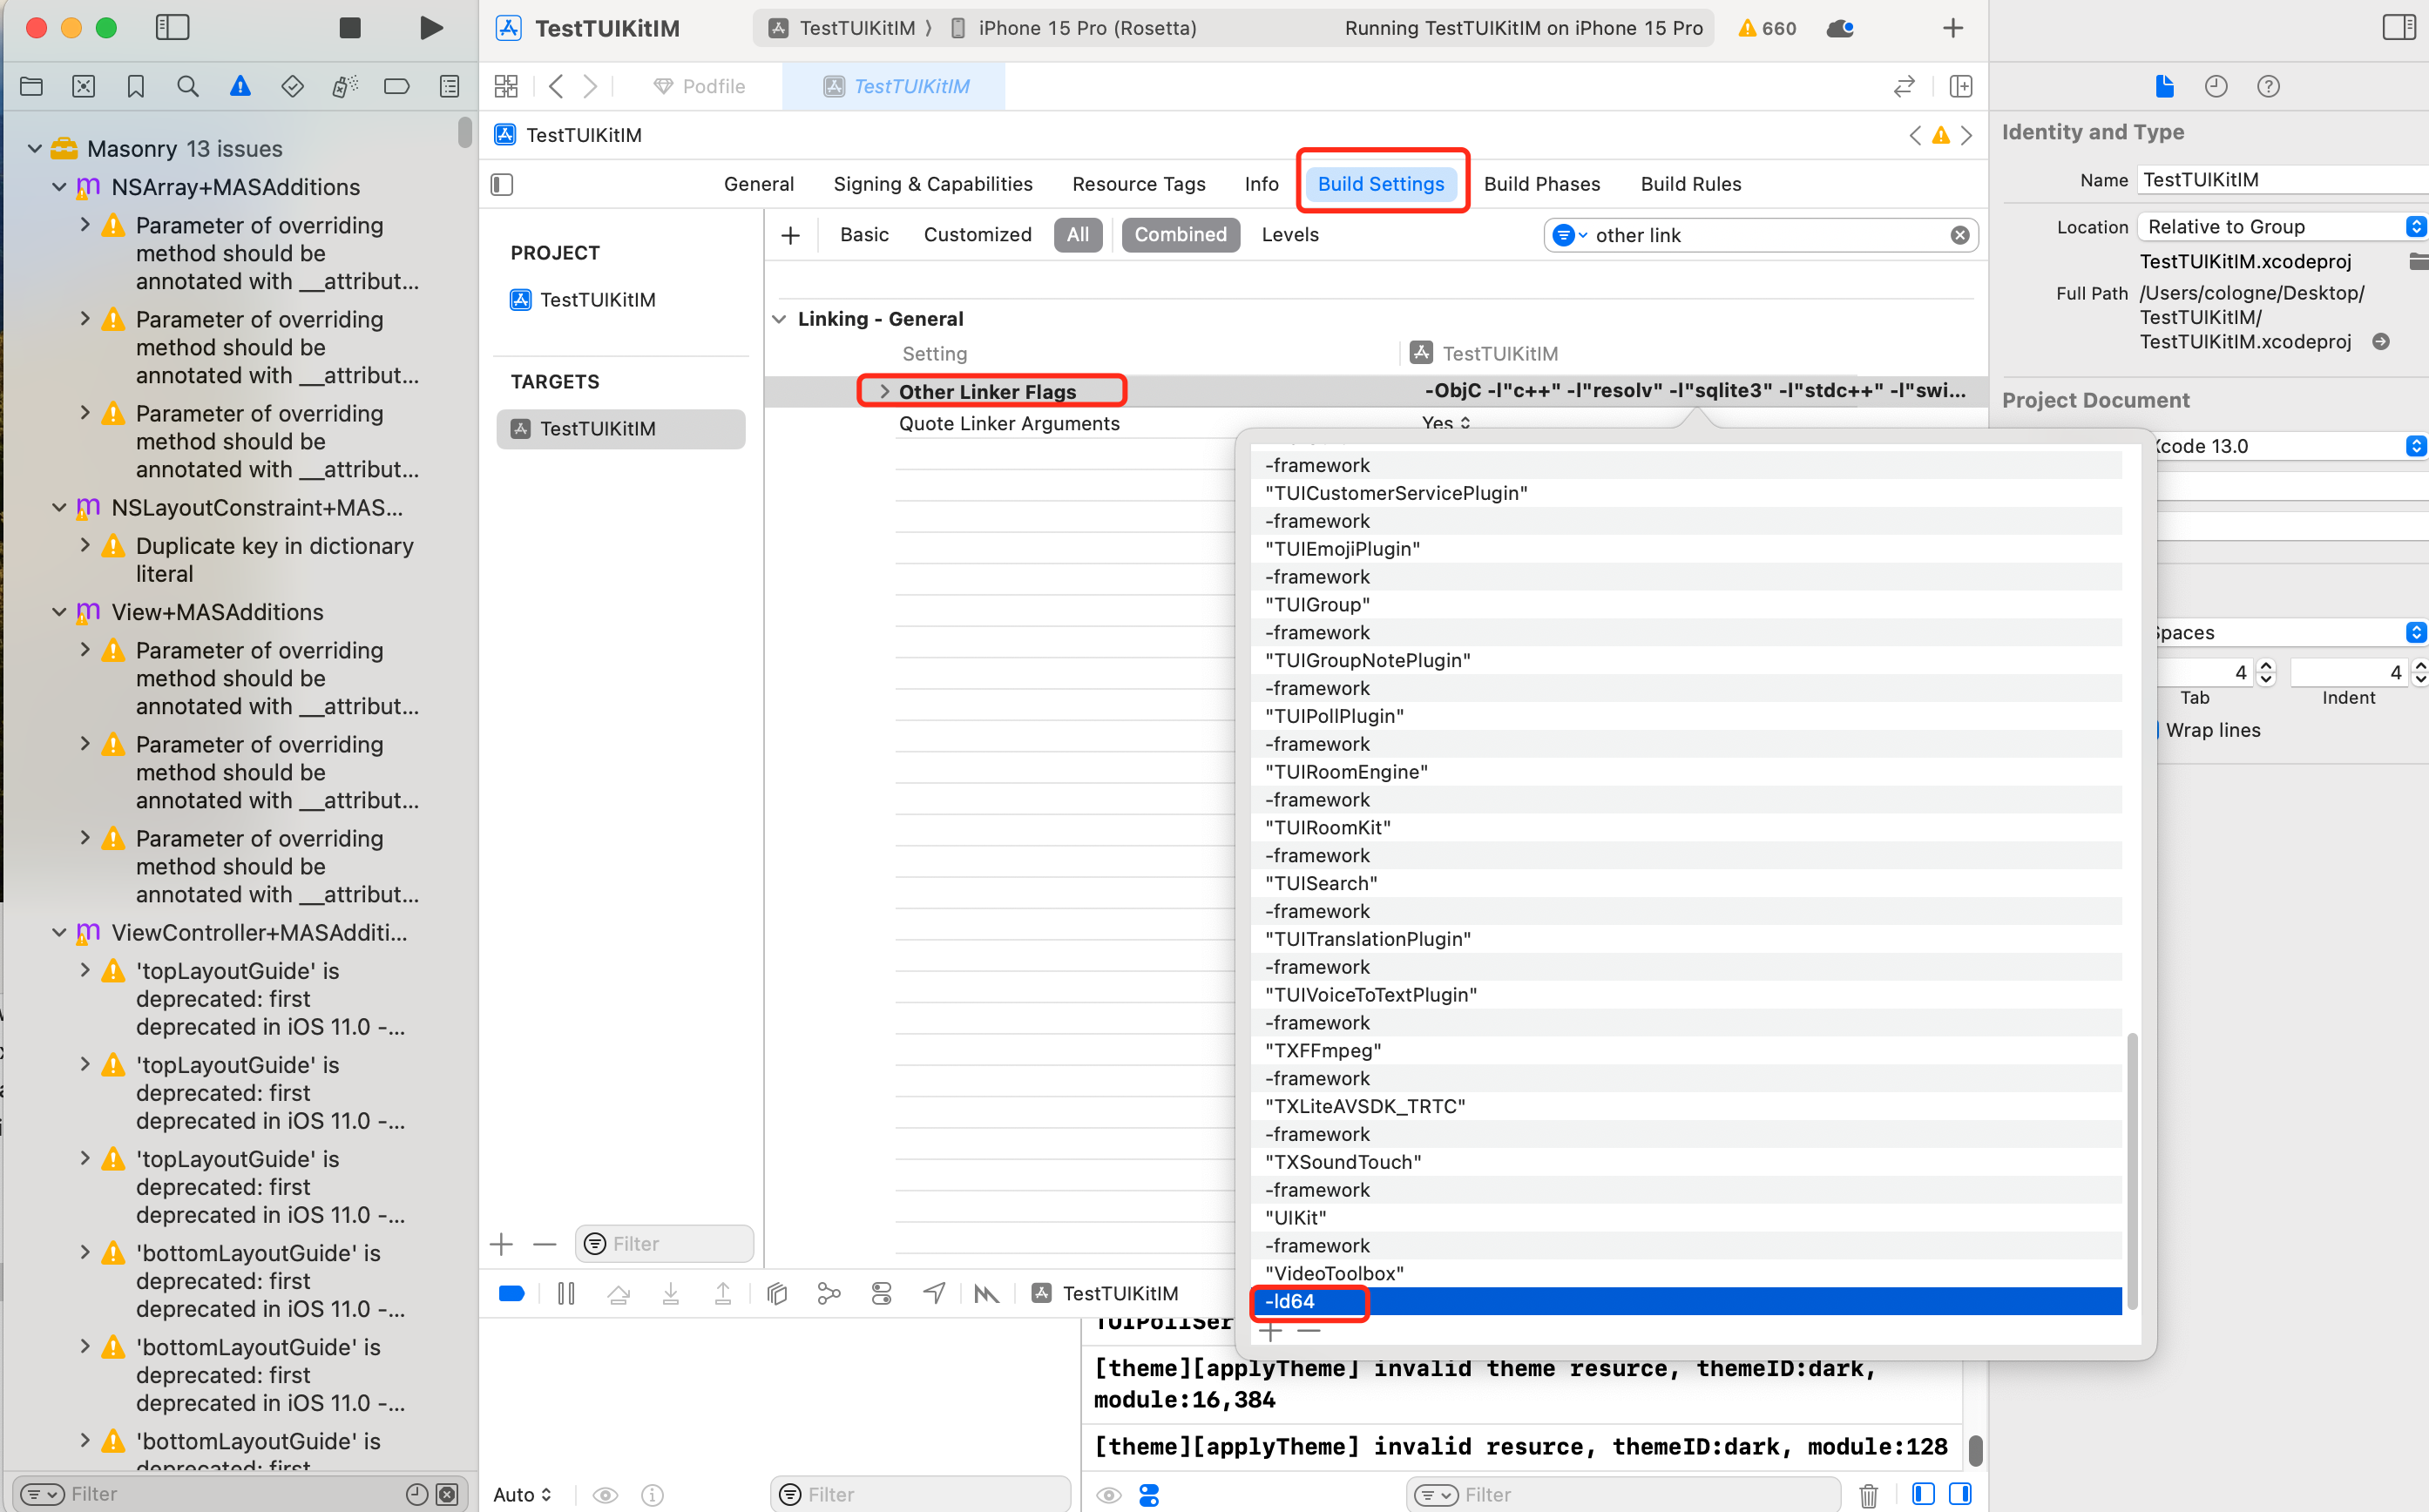Click the Step over debug icon
Screen dimensions: 2429x1512
618,1294
